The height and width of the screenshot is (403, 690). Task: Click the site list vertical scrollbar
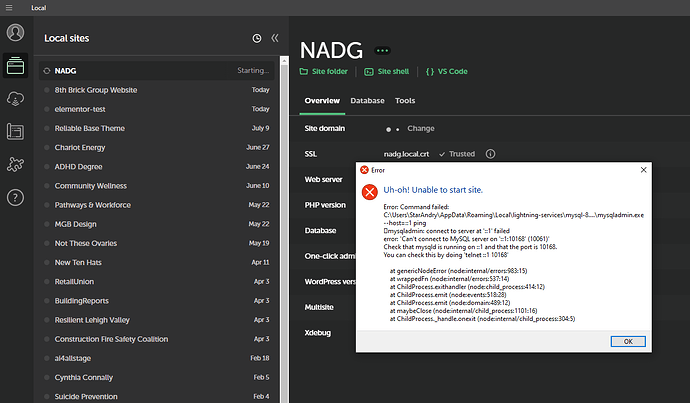pyautogui.click(x=284, y=229)
